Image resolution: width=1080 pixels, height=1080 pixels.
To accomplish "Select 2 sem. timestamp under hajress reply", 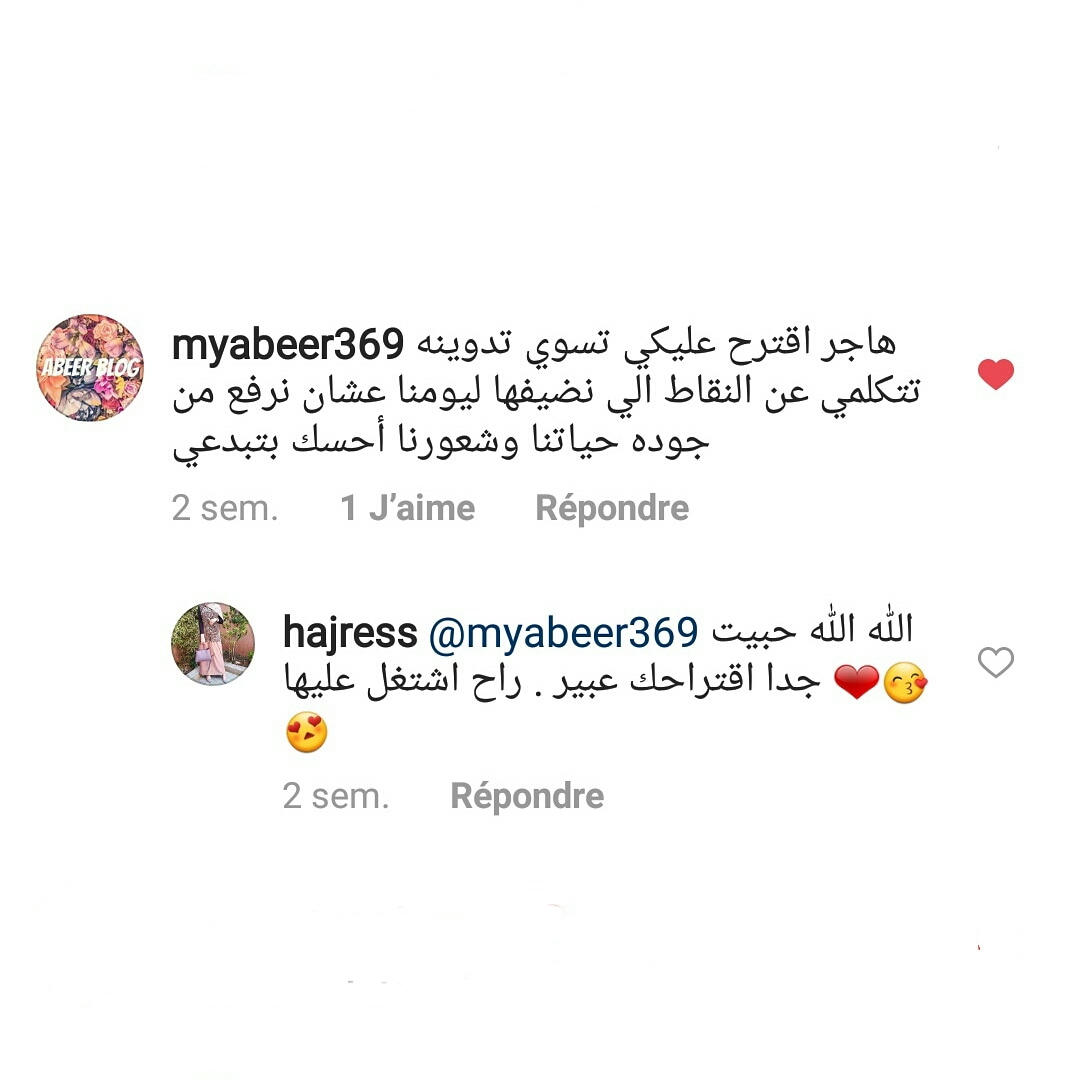I will pos(336,796).
